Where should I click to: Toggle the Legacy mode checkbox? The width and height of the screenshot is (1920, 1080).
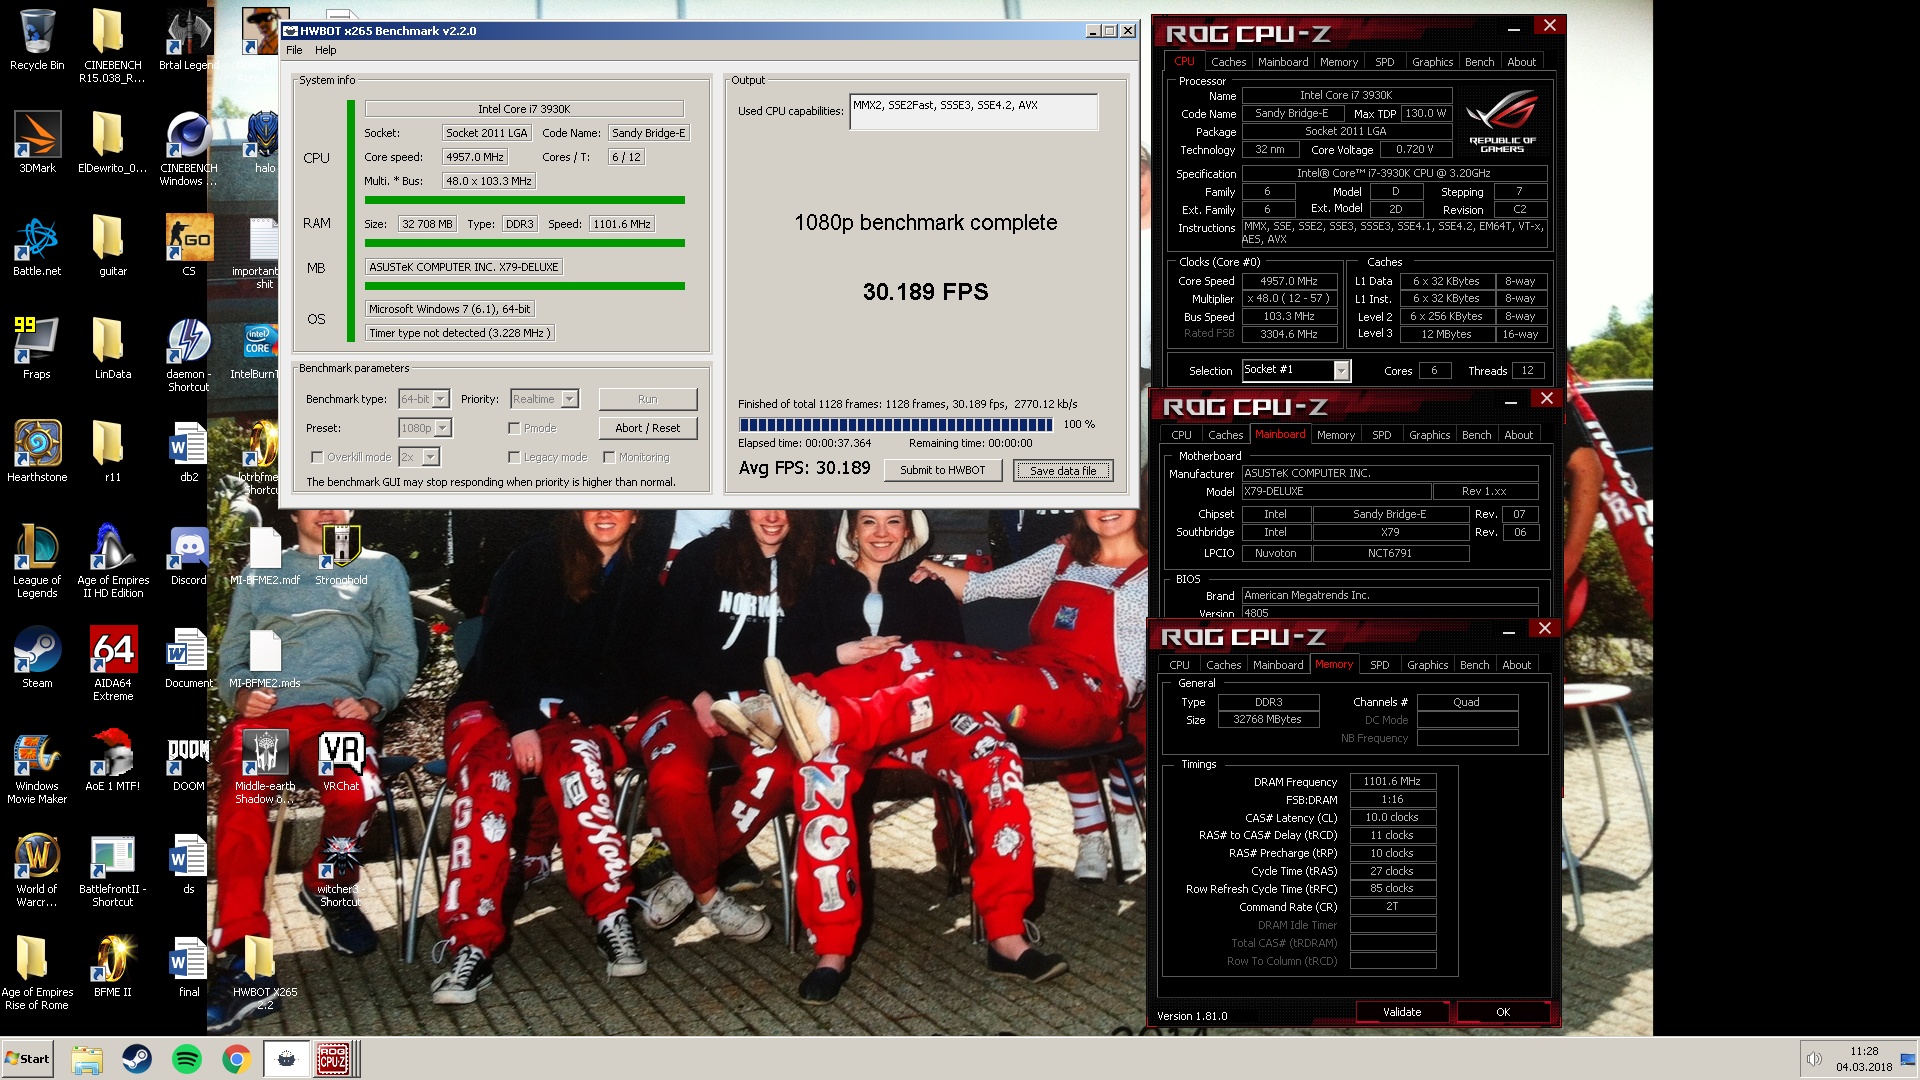pos(514,457)
